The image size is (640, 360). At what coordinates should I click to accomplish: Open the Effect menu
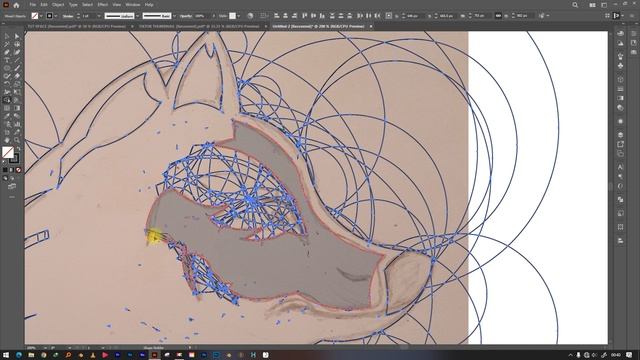(x=102, y=5)
